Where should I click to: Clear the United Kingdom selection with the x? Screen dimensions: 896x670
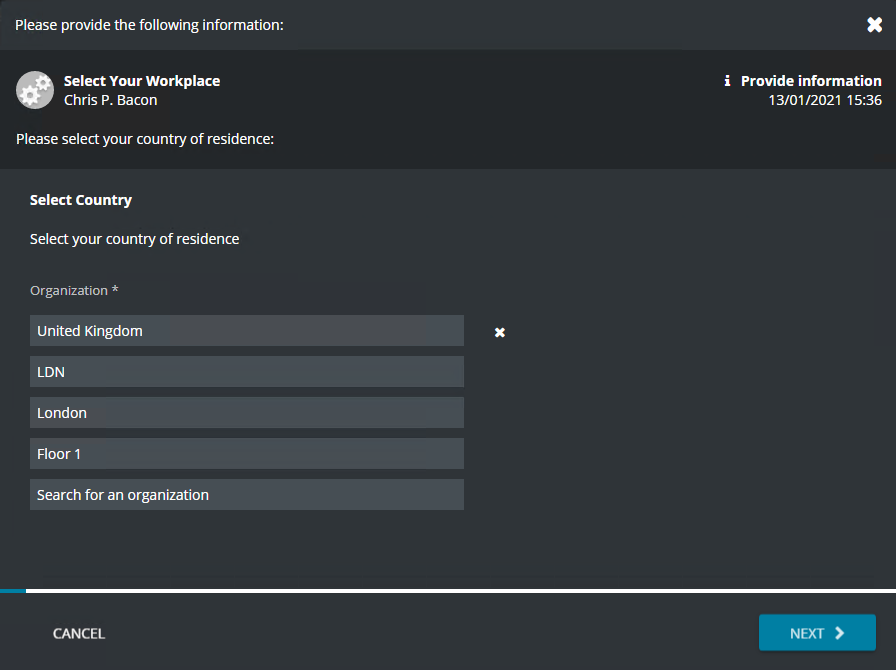point(500,332)
